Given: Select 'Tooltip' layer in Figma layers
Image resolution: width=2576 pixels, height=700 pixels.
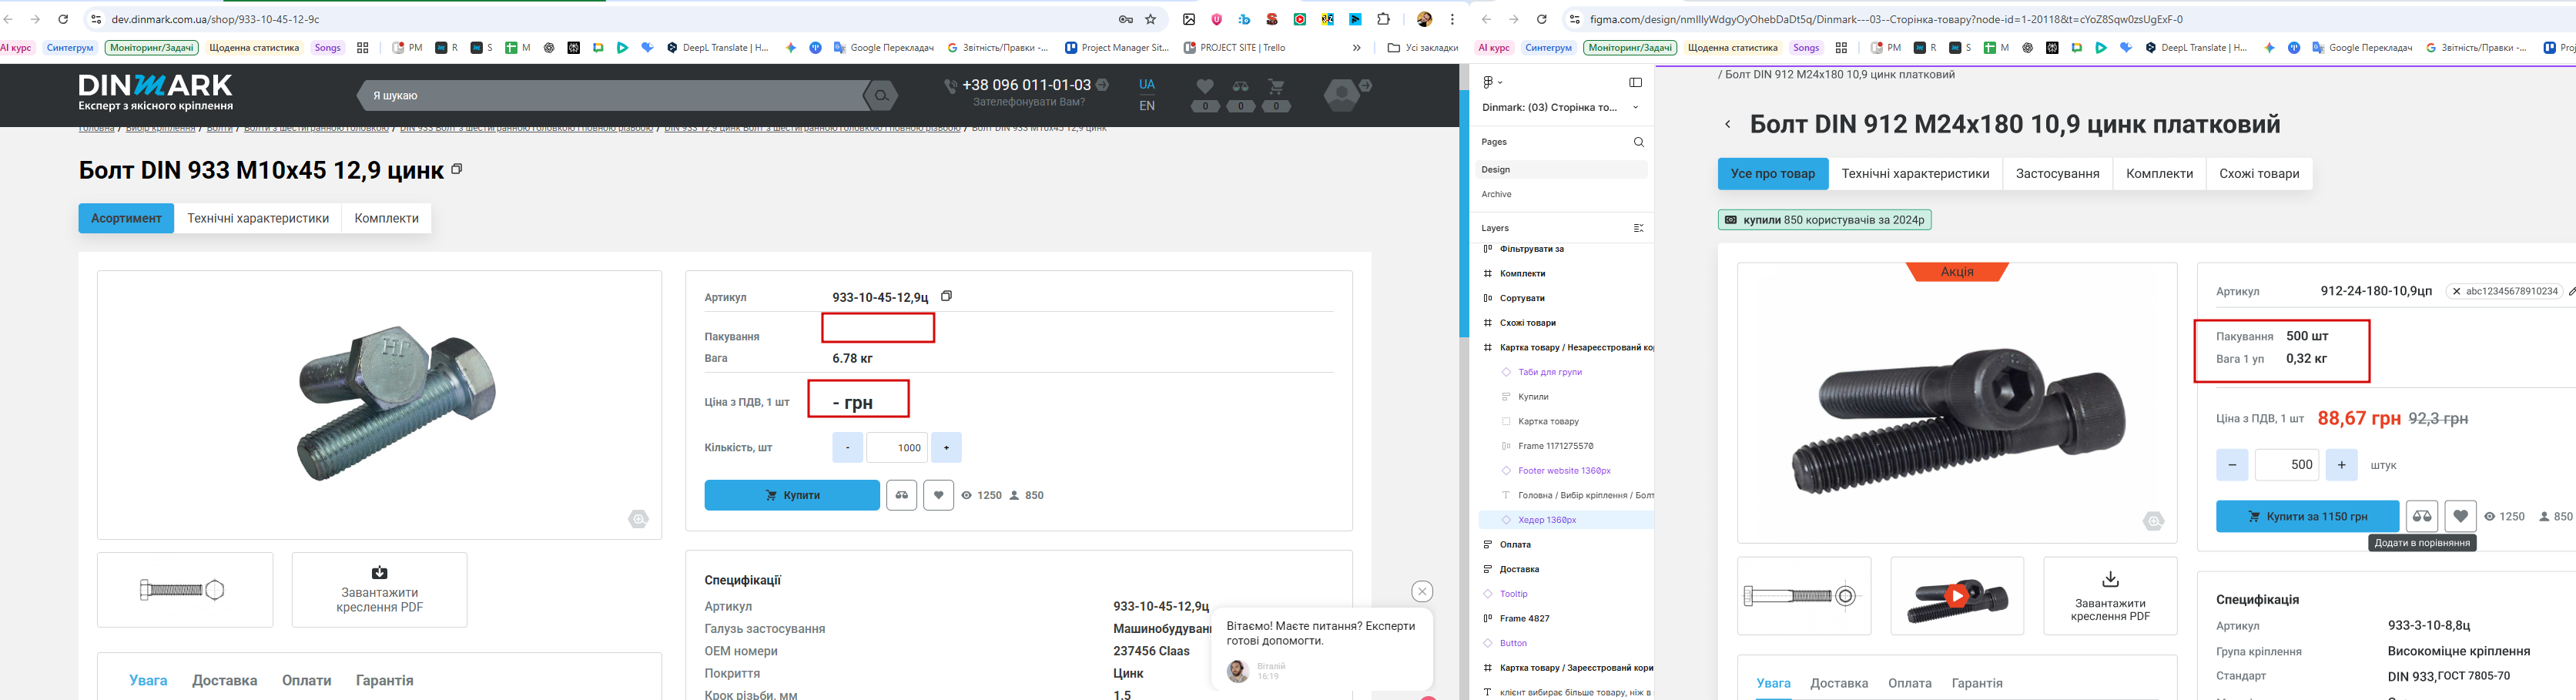Looking at the screenshot, I should (1513, 594).
